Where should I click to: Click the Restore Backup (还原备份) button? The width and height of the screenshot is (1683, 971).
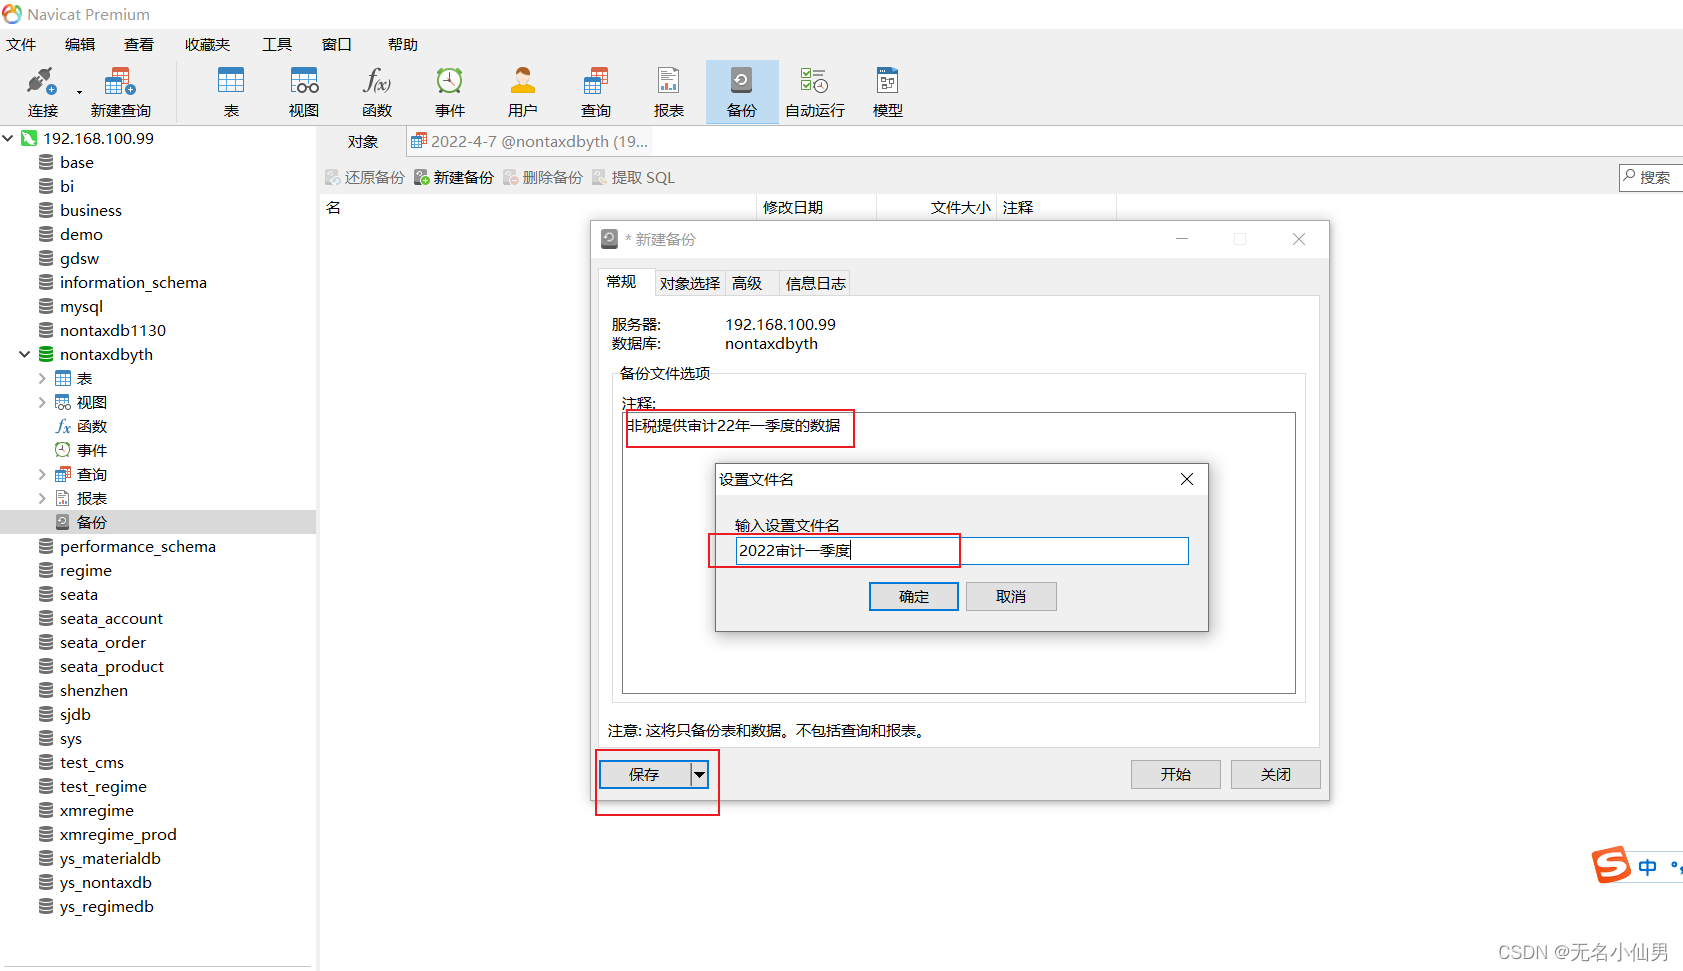pos(365,177)
